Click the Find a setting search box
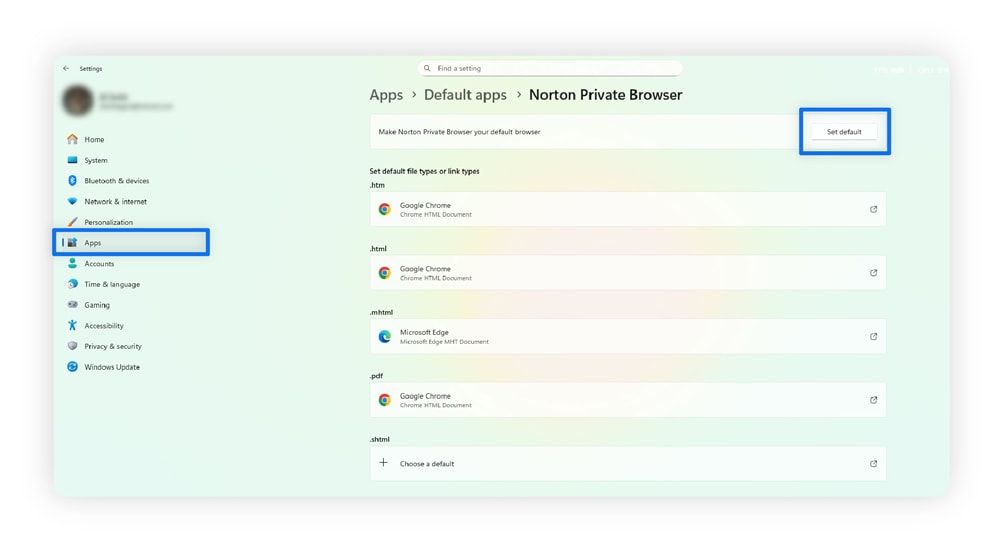The image size is (1000, 542). [550, 69]
